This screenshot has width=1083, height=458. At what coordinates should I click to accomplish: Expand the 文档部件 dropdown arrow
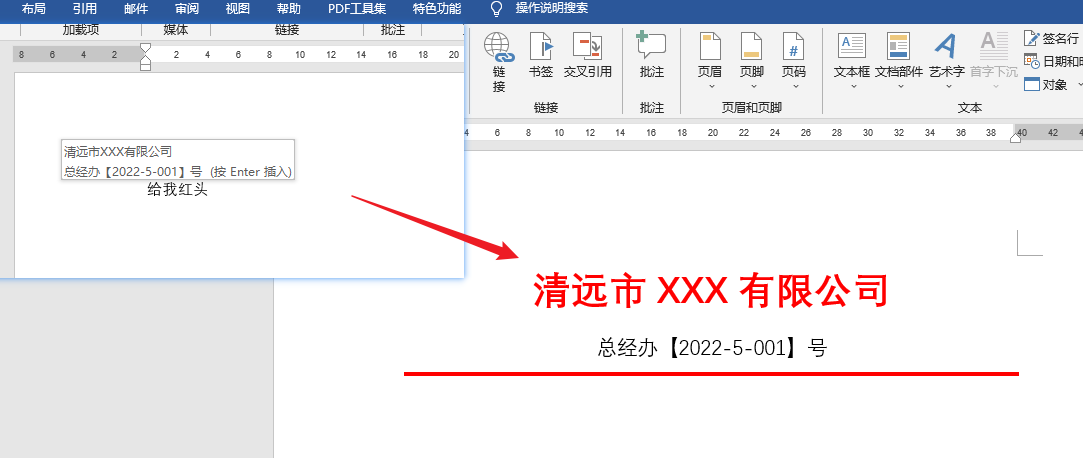click(901, 87)
